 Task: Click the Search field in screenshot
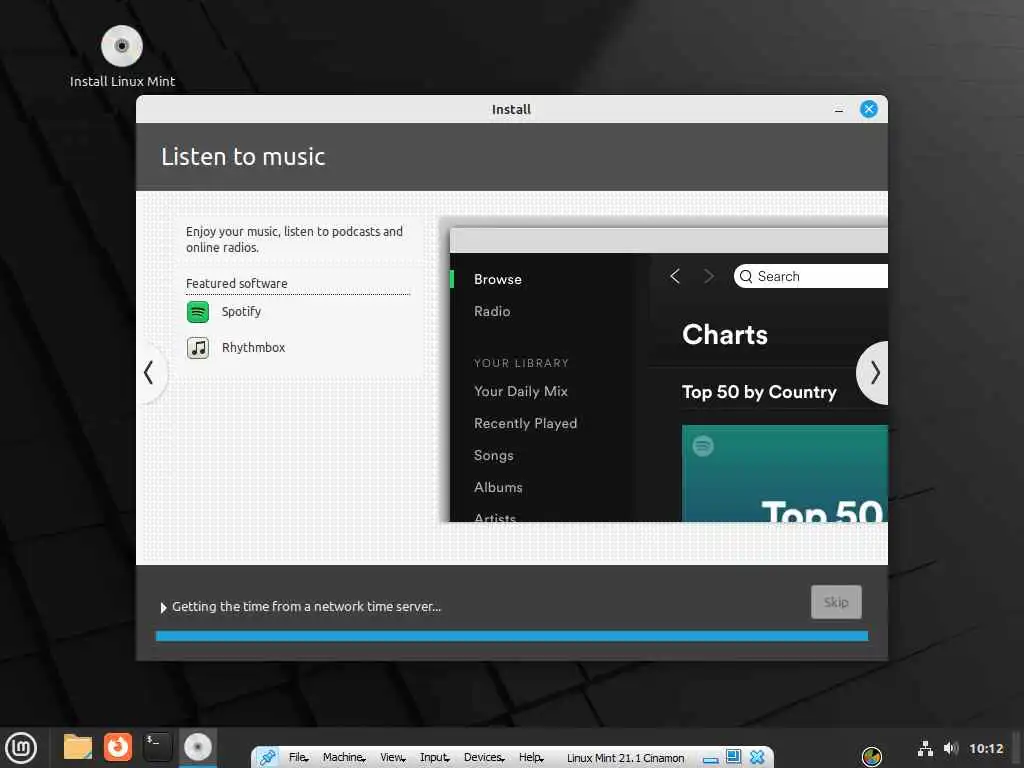[810, 276]
